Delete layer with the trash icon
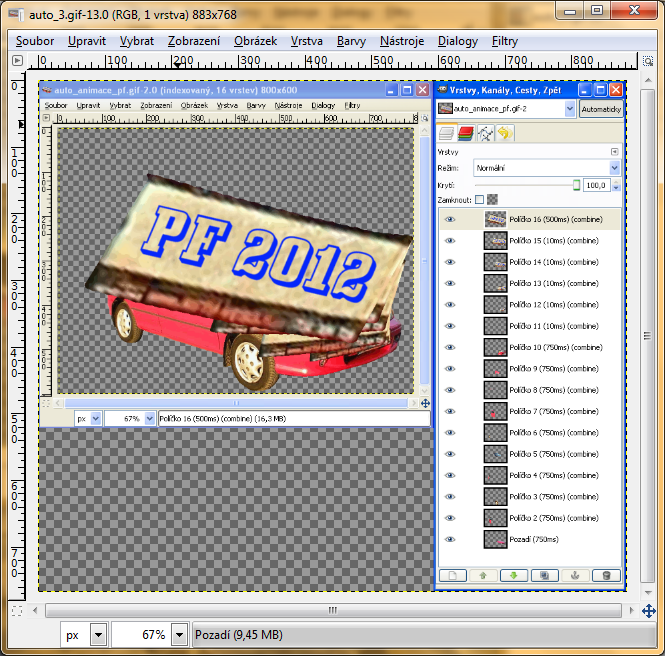This screenshot has width=665, height=656. tap(606, 575)
